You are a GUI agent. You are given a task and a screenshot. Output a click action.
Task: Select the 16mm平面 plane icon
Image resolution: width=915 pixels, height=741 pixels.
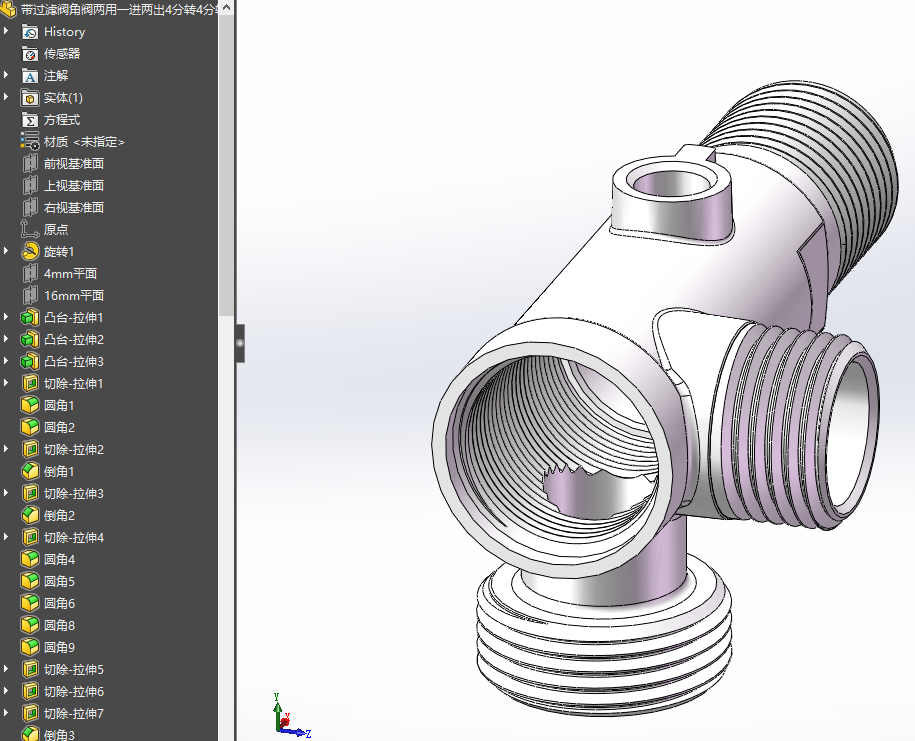[30, 296]
